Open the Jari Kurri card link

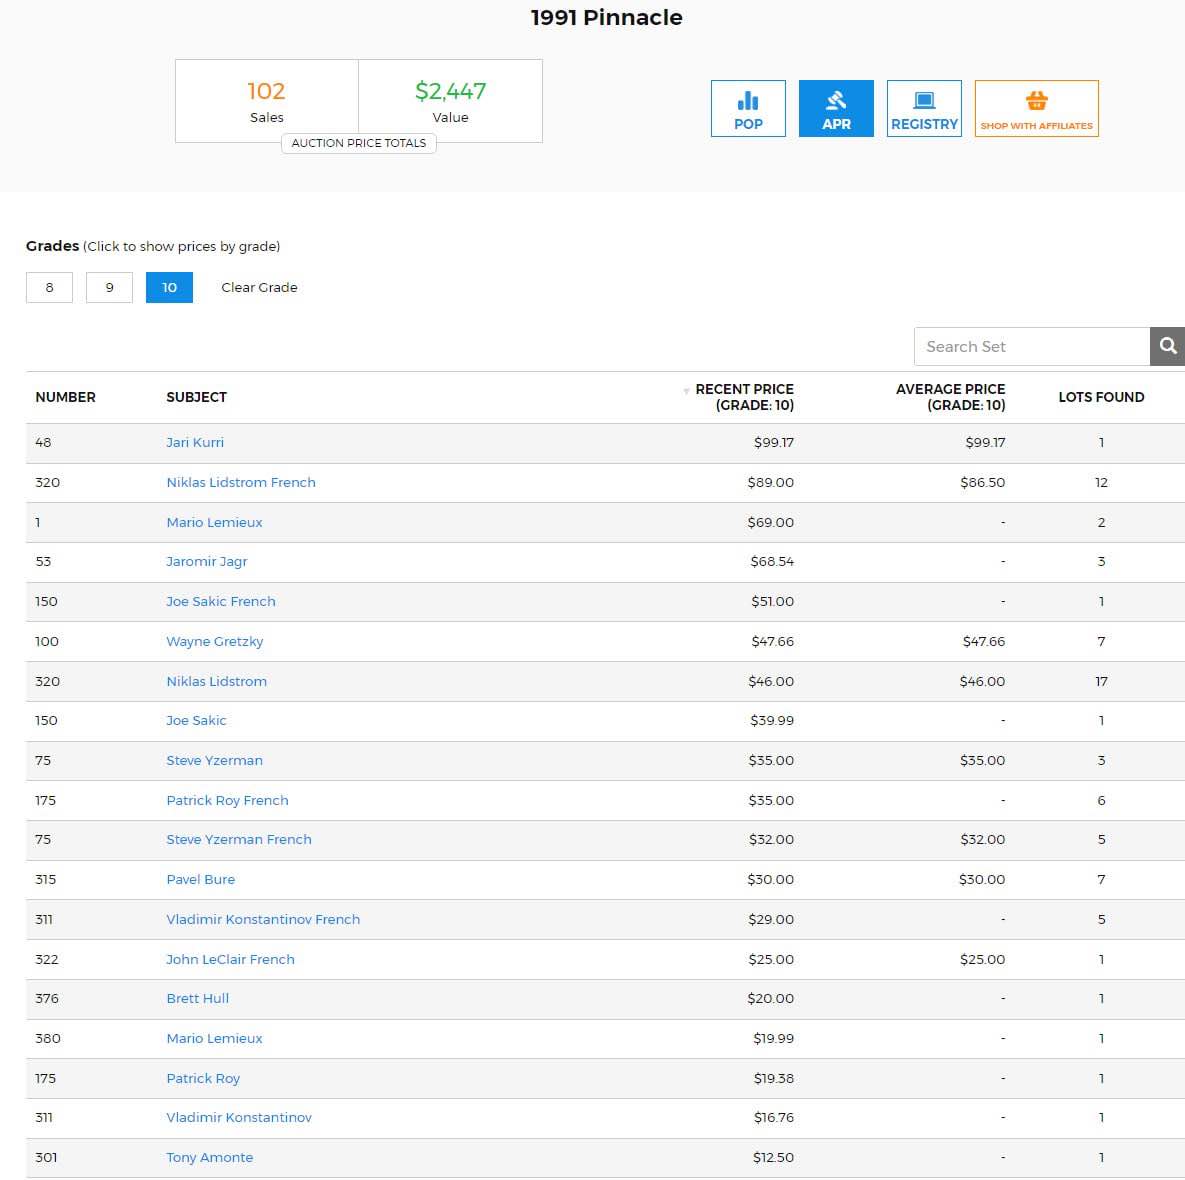click(x=195, y=442)
